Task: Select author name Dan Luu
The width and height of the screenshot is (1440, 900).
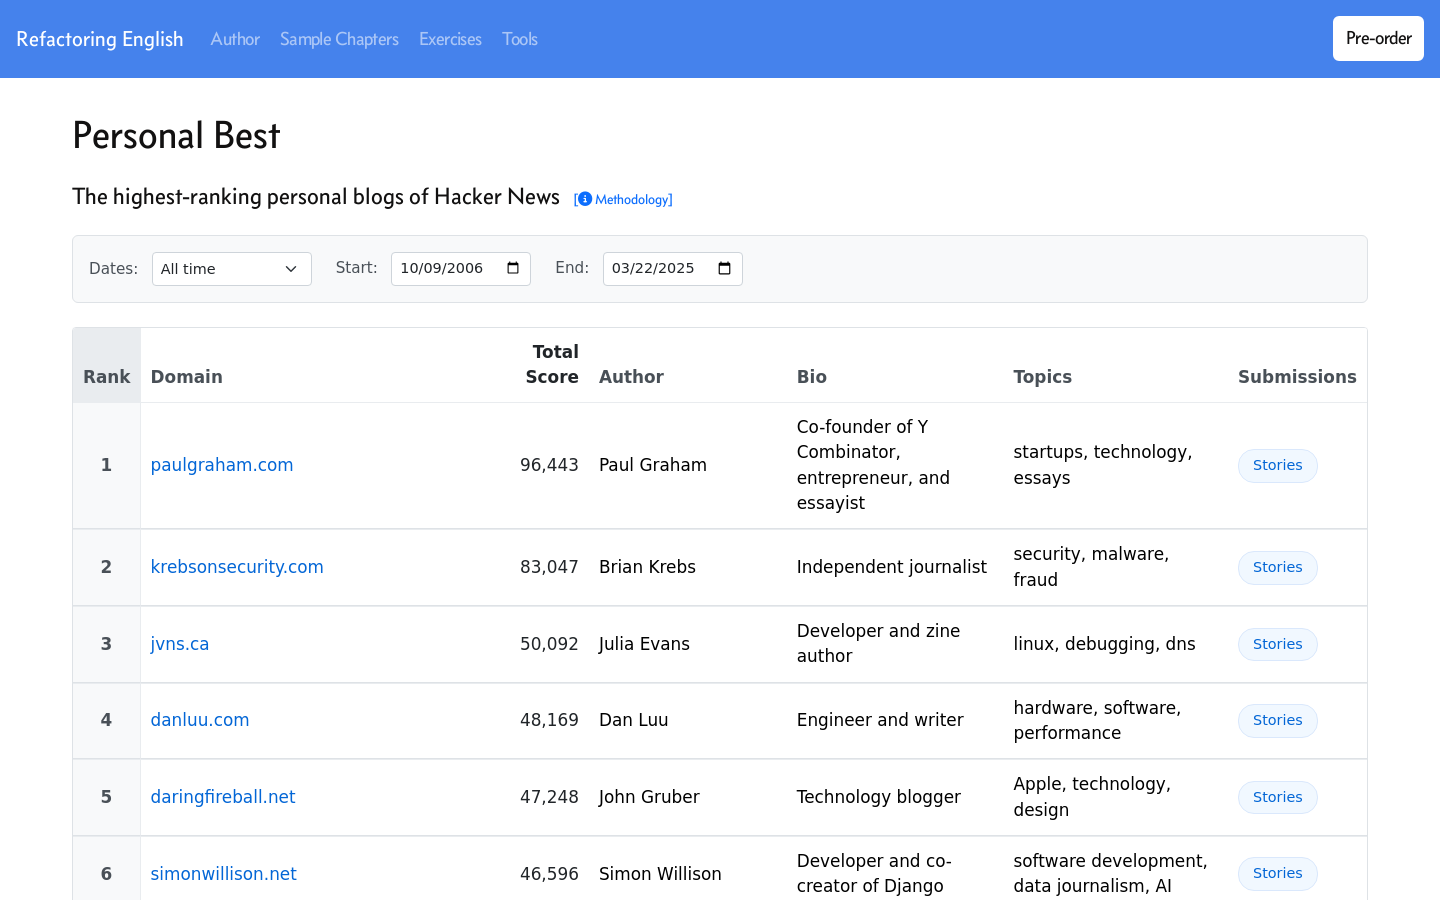Action: click(634, 720)
